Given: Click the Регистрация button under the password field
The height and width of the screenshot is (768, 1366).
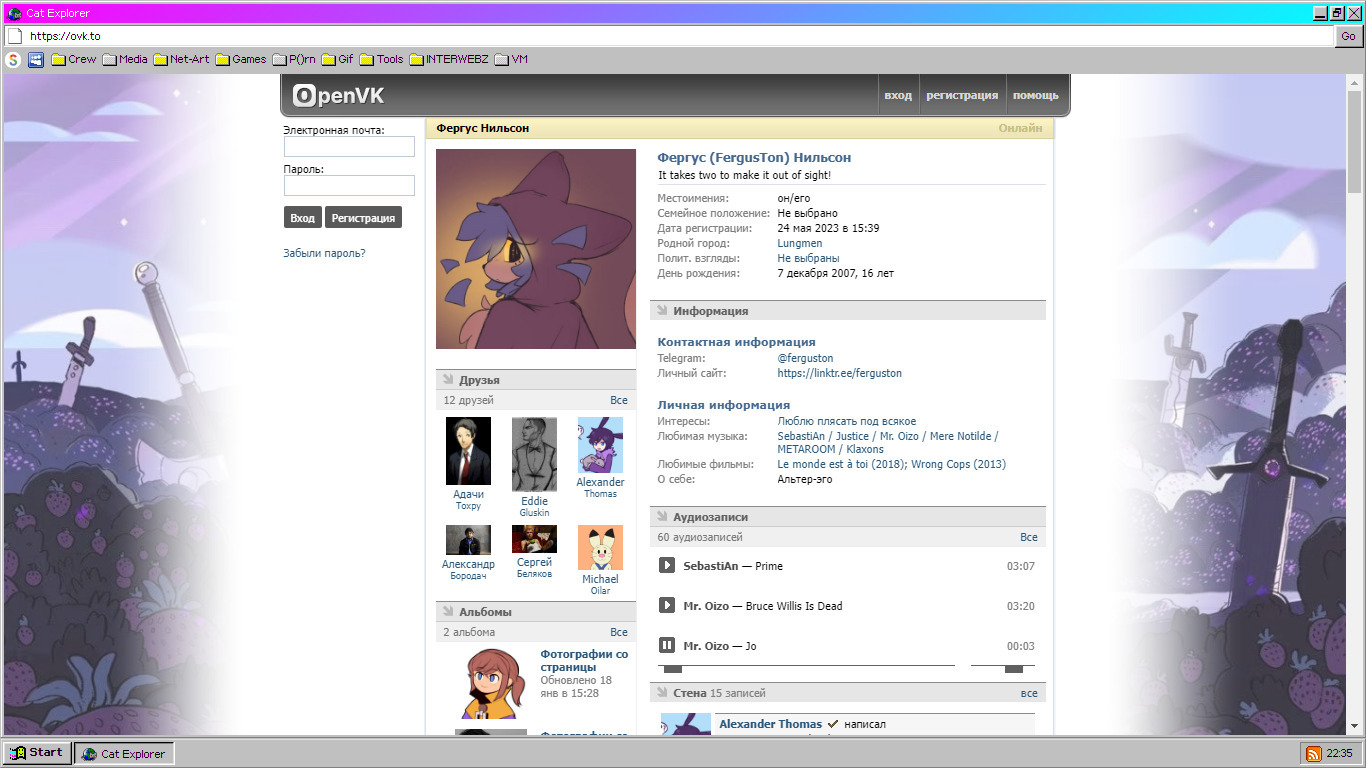Looking at the screenshot, I should (x=363, y=218).
